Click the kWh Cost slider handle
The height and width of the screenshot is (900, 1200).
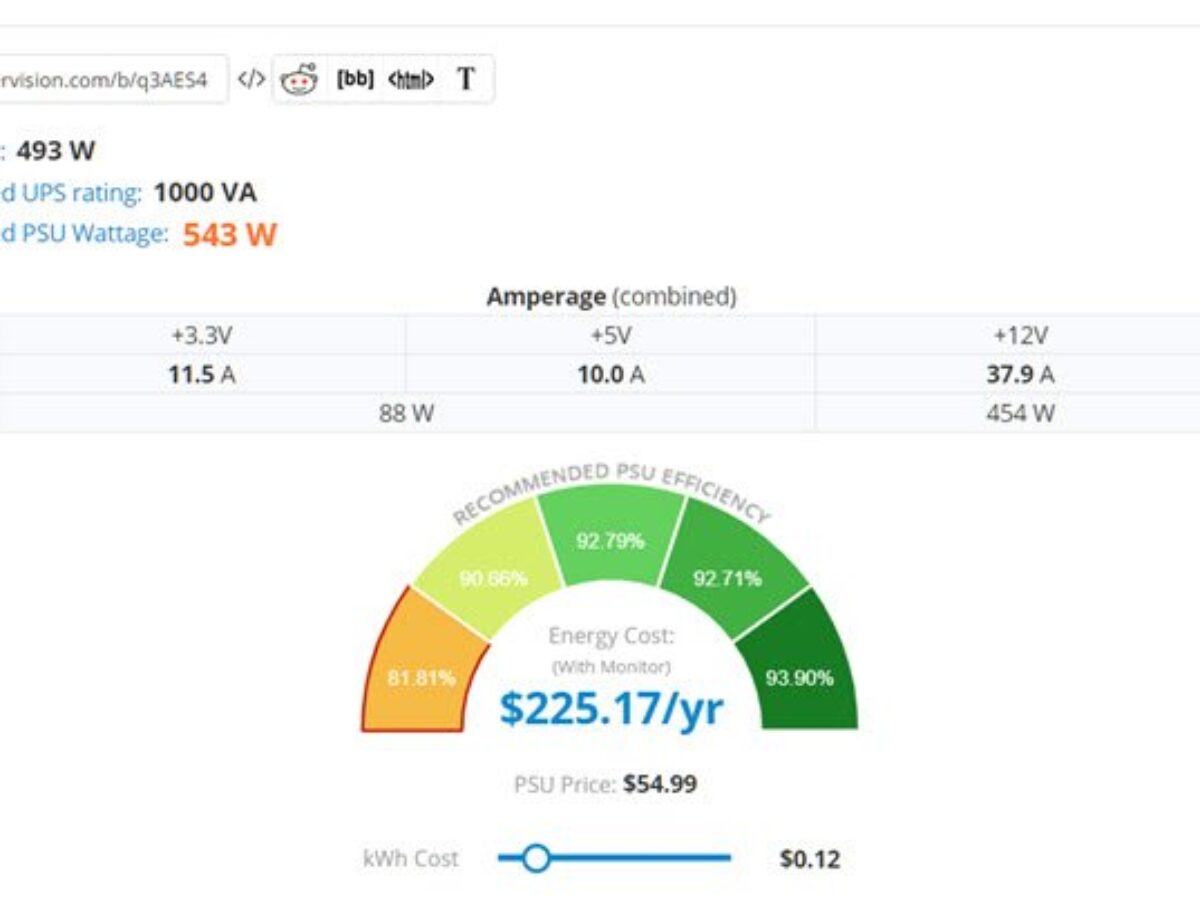pos(537,858)
